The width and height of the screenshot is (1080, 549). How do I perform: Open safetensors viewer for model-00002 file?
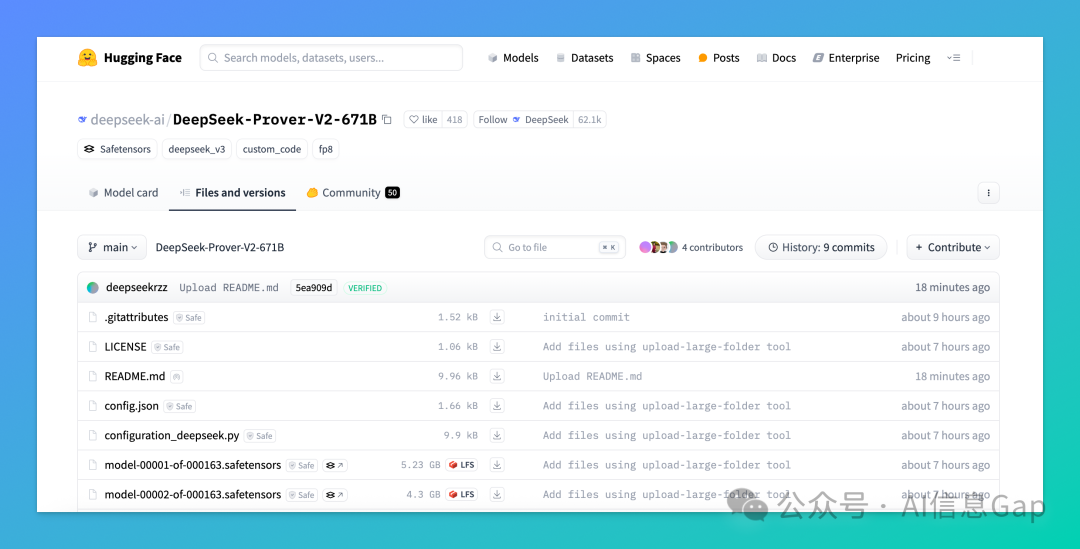click(x=335, y=495)
